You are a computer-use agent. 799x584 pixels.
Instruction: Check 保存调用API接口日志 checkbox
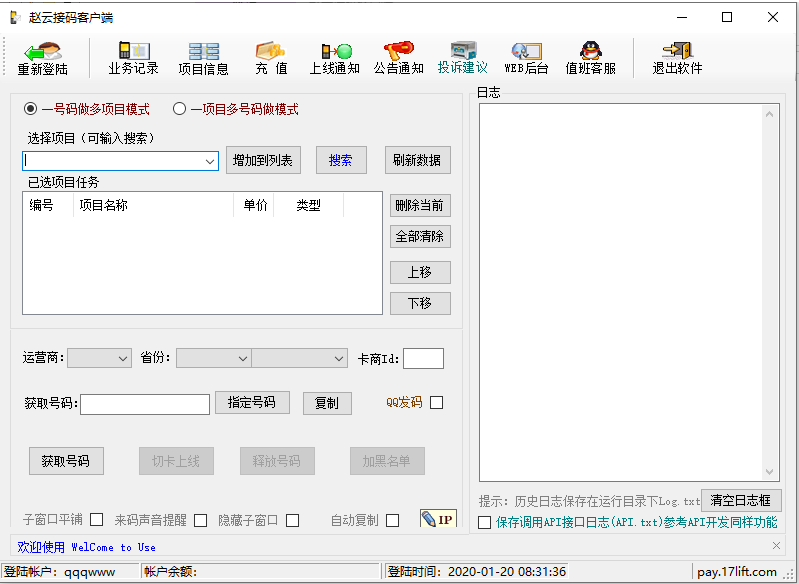tap(485, 522)
